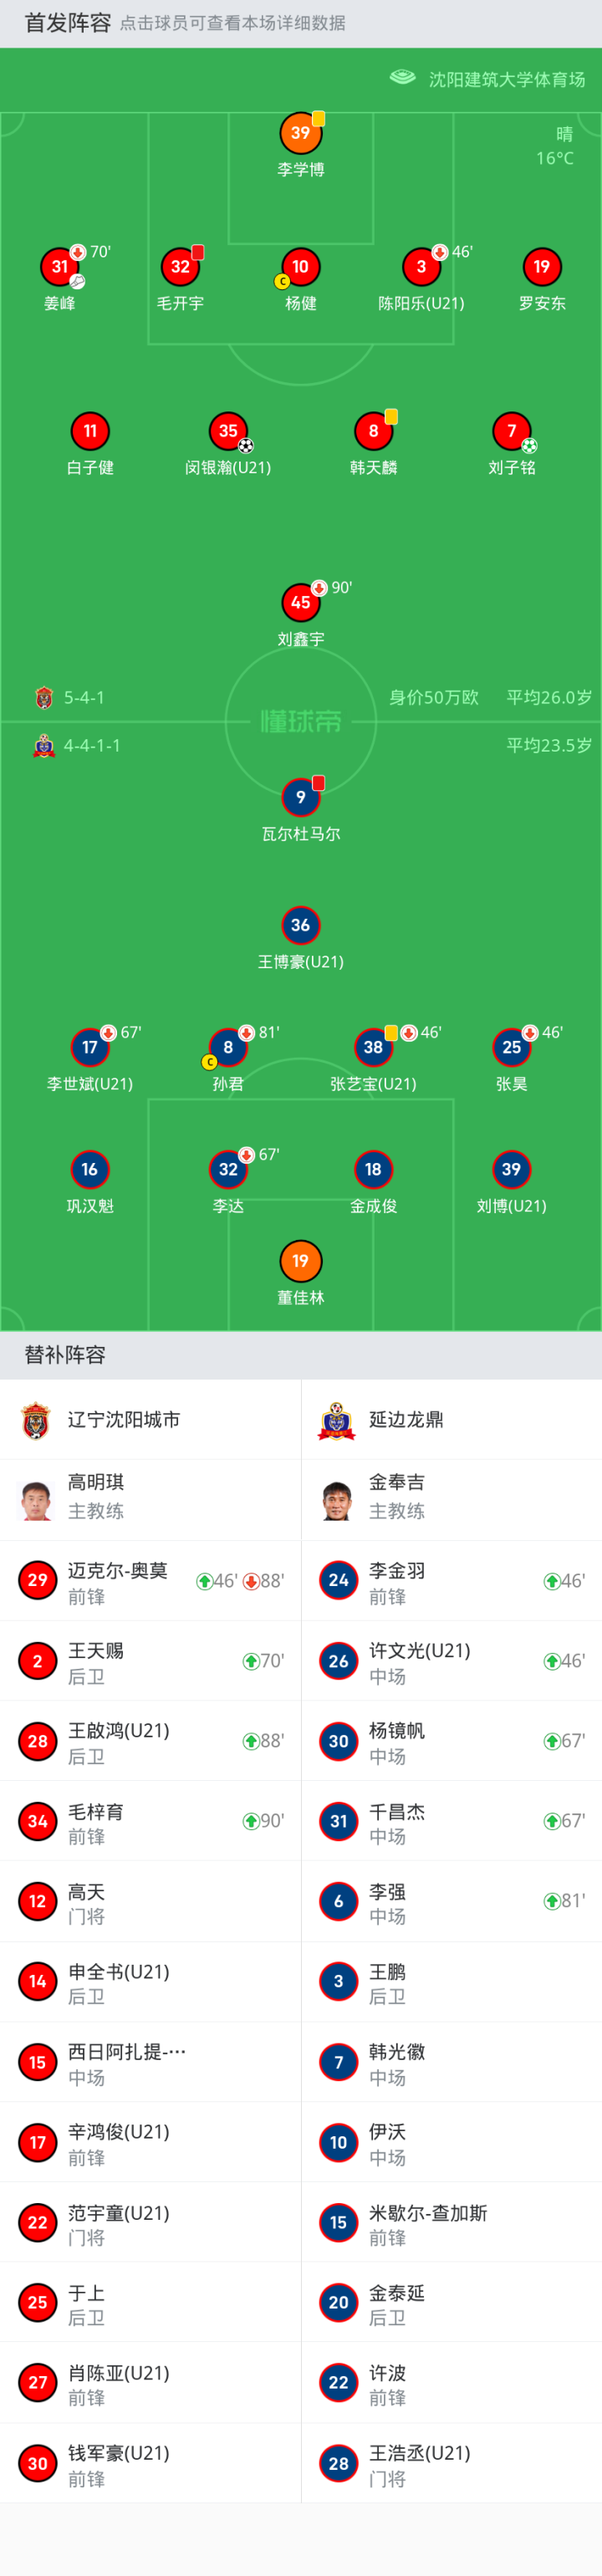602x2576 pixels.
Task: Click the 4-4-1-1 formation label
Action: click(91, 746)
